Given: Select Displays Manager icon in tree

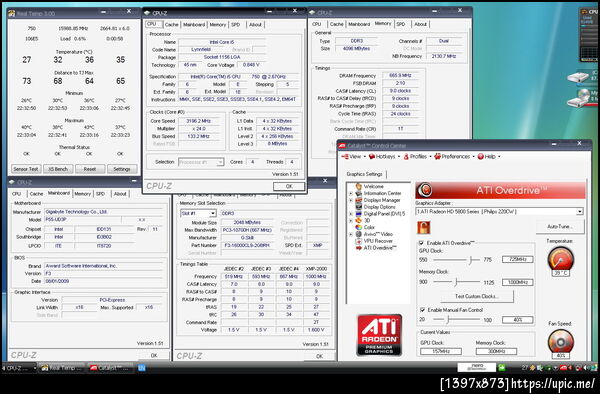Looking at the screenshot, I should (359, 200).
